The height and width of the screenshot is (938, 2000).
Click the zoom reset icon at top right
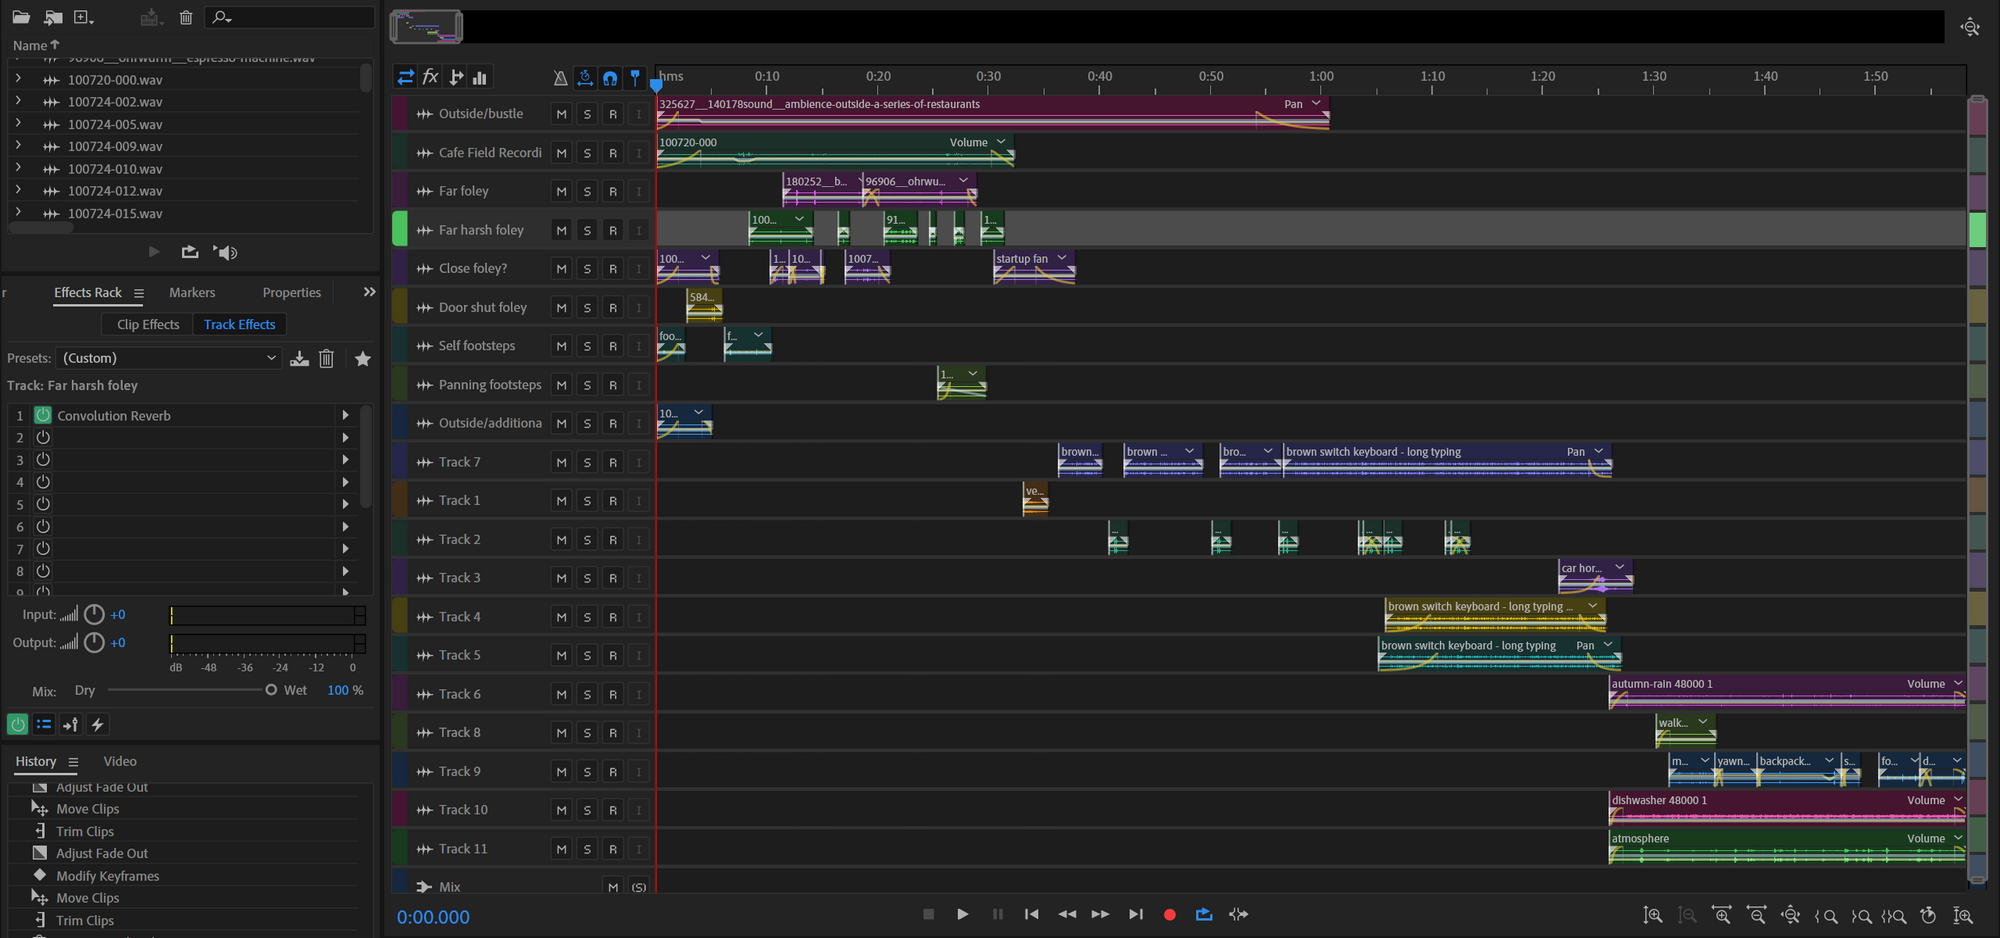(1970, 27)
